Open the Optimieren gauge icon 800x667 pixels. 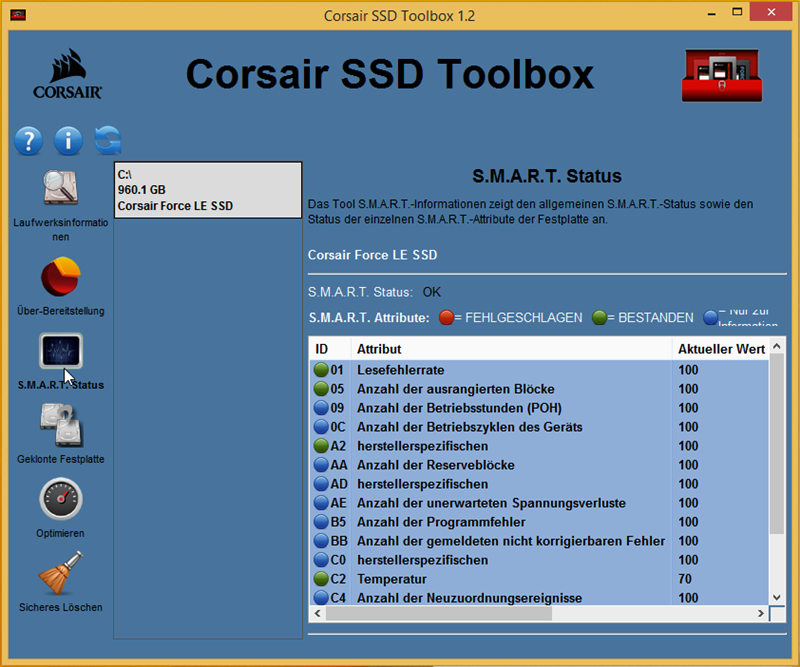tap(61, 499)
